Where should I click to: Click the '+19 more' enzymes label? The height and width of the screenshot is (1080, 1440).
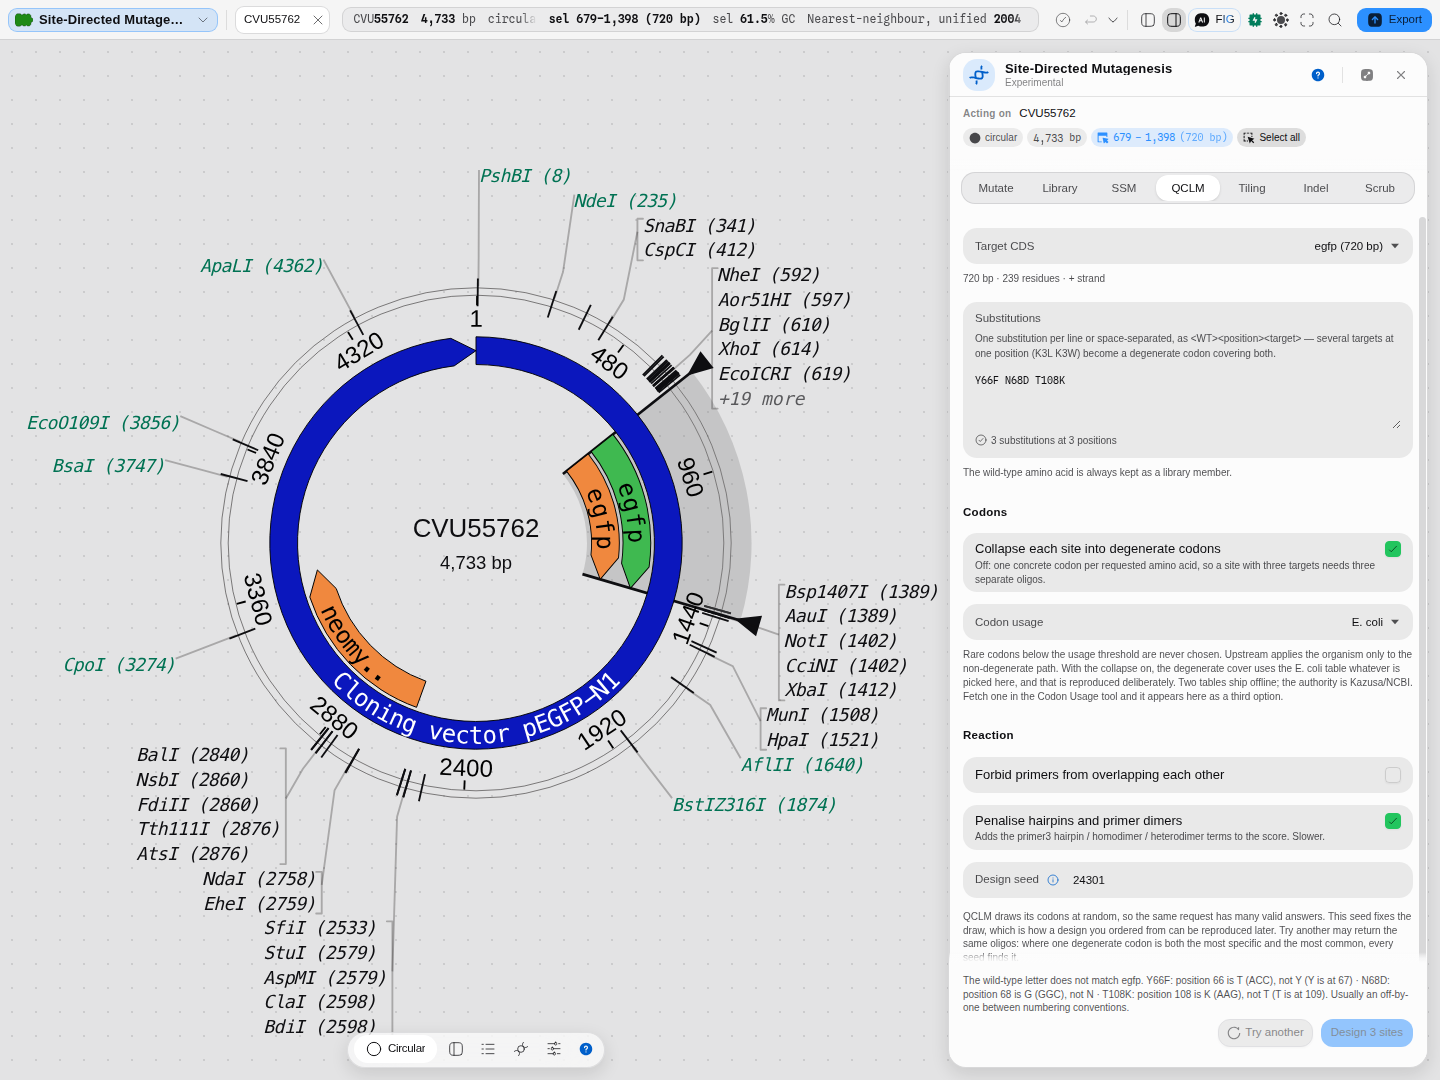click(762, 399)
